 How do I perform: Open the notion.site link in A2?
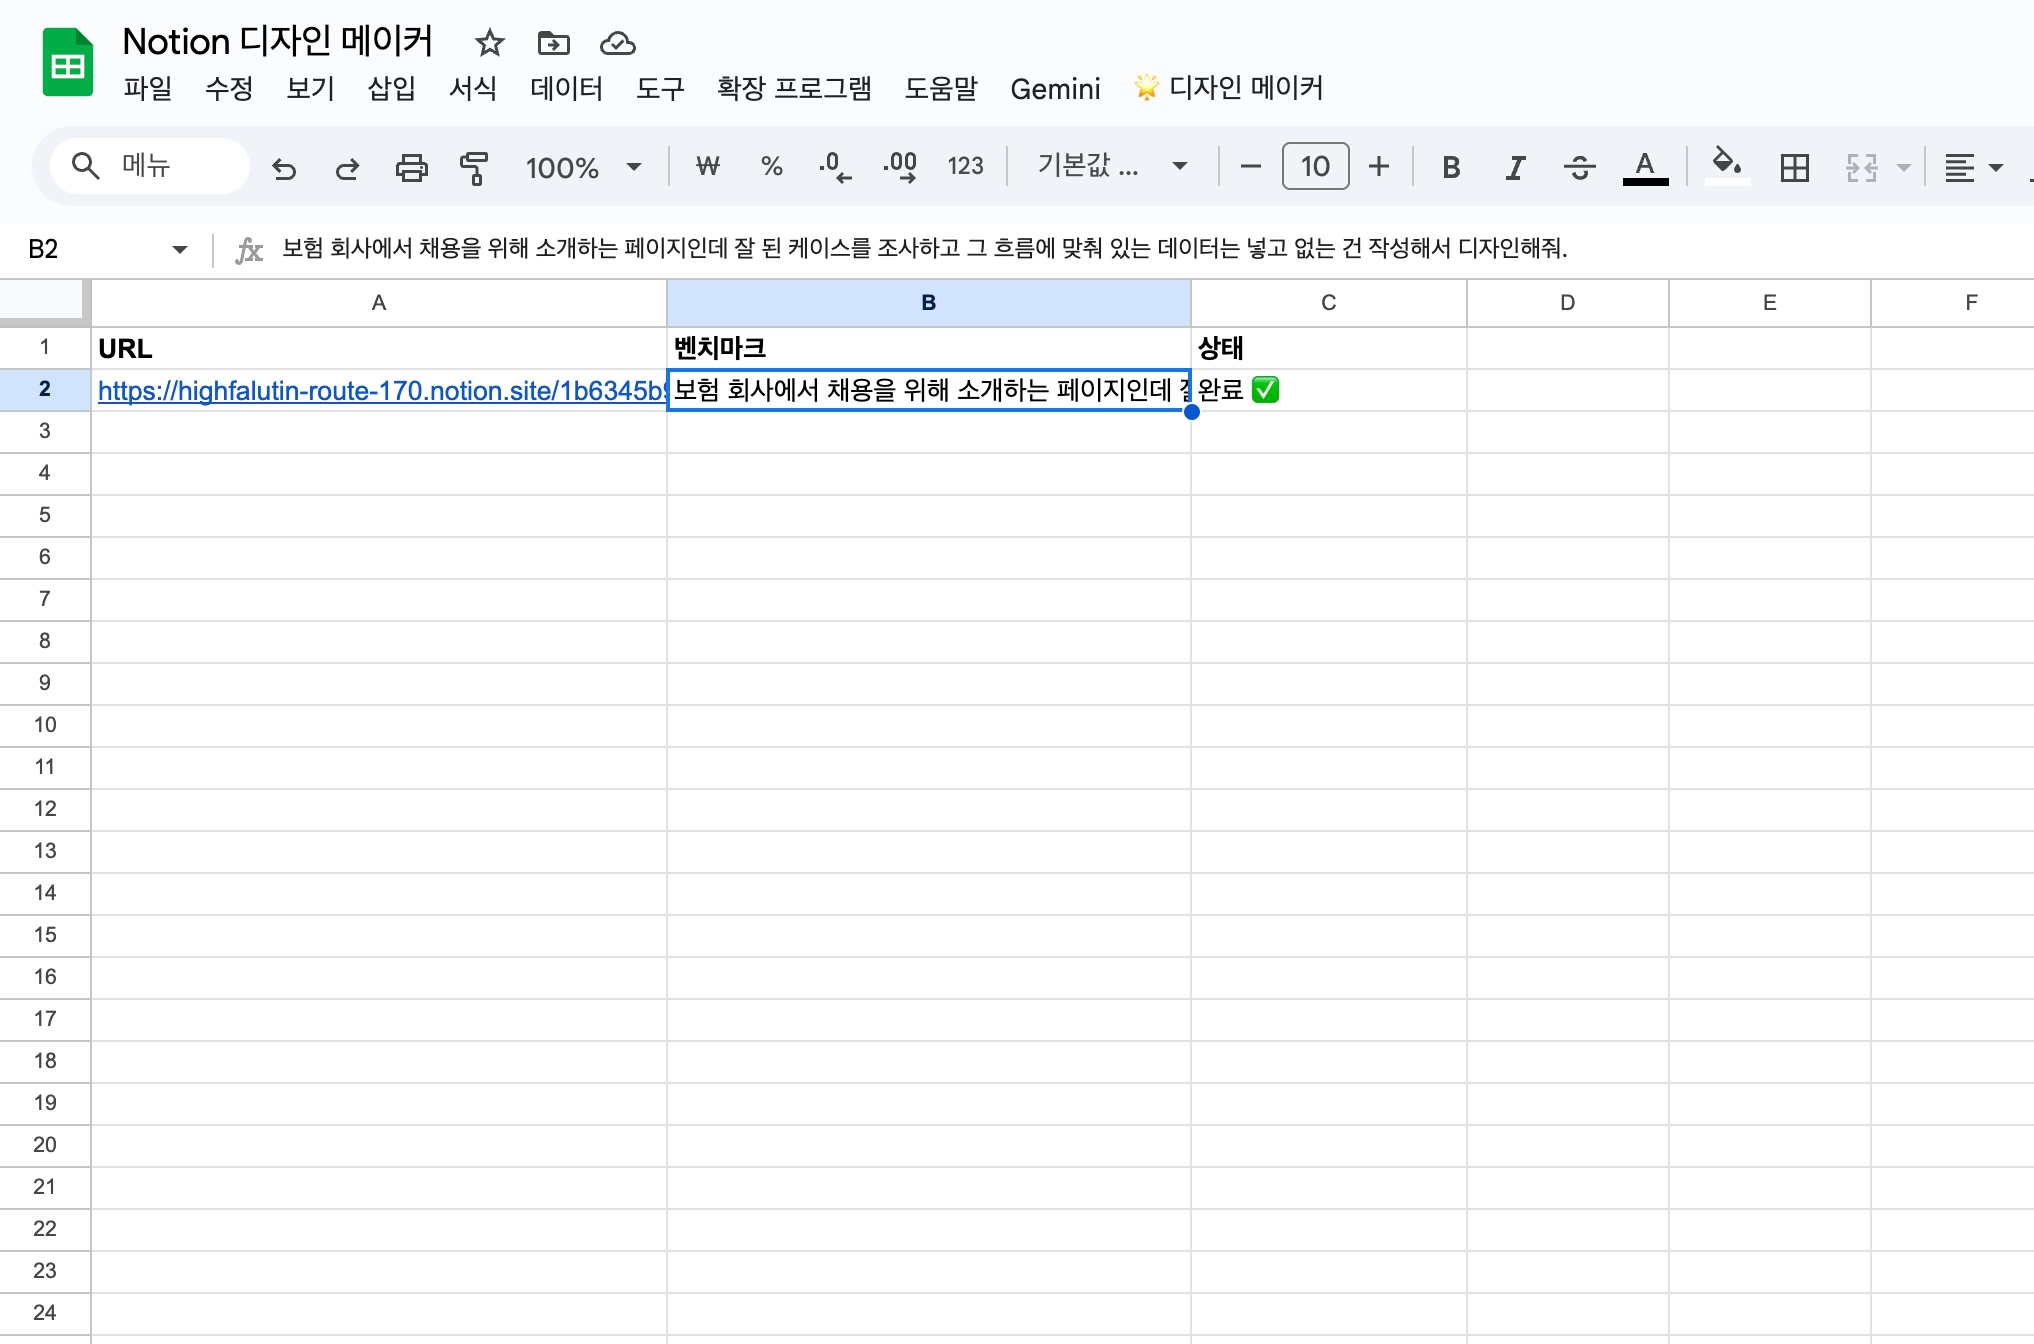click(380, 391)
